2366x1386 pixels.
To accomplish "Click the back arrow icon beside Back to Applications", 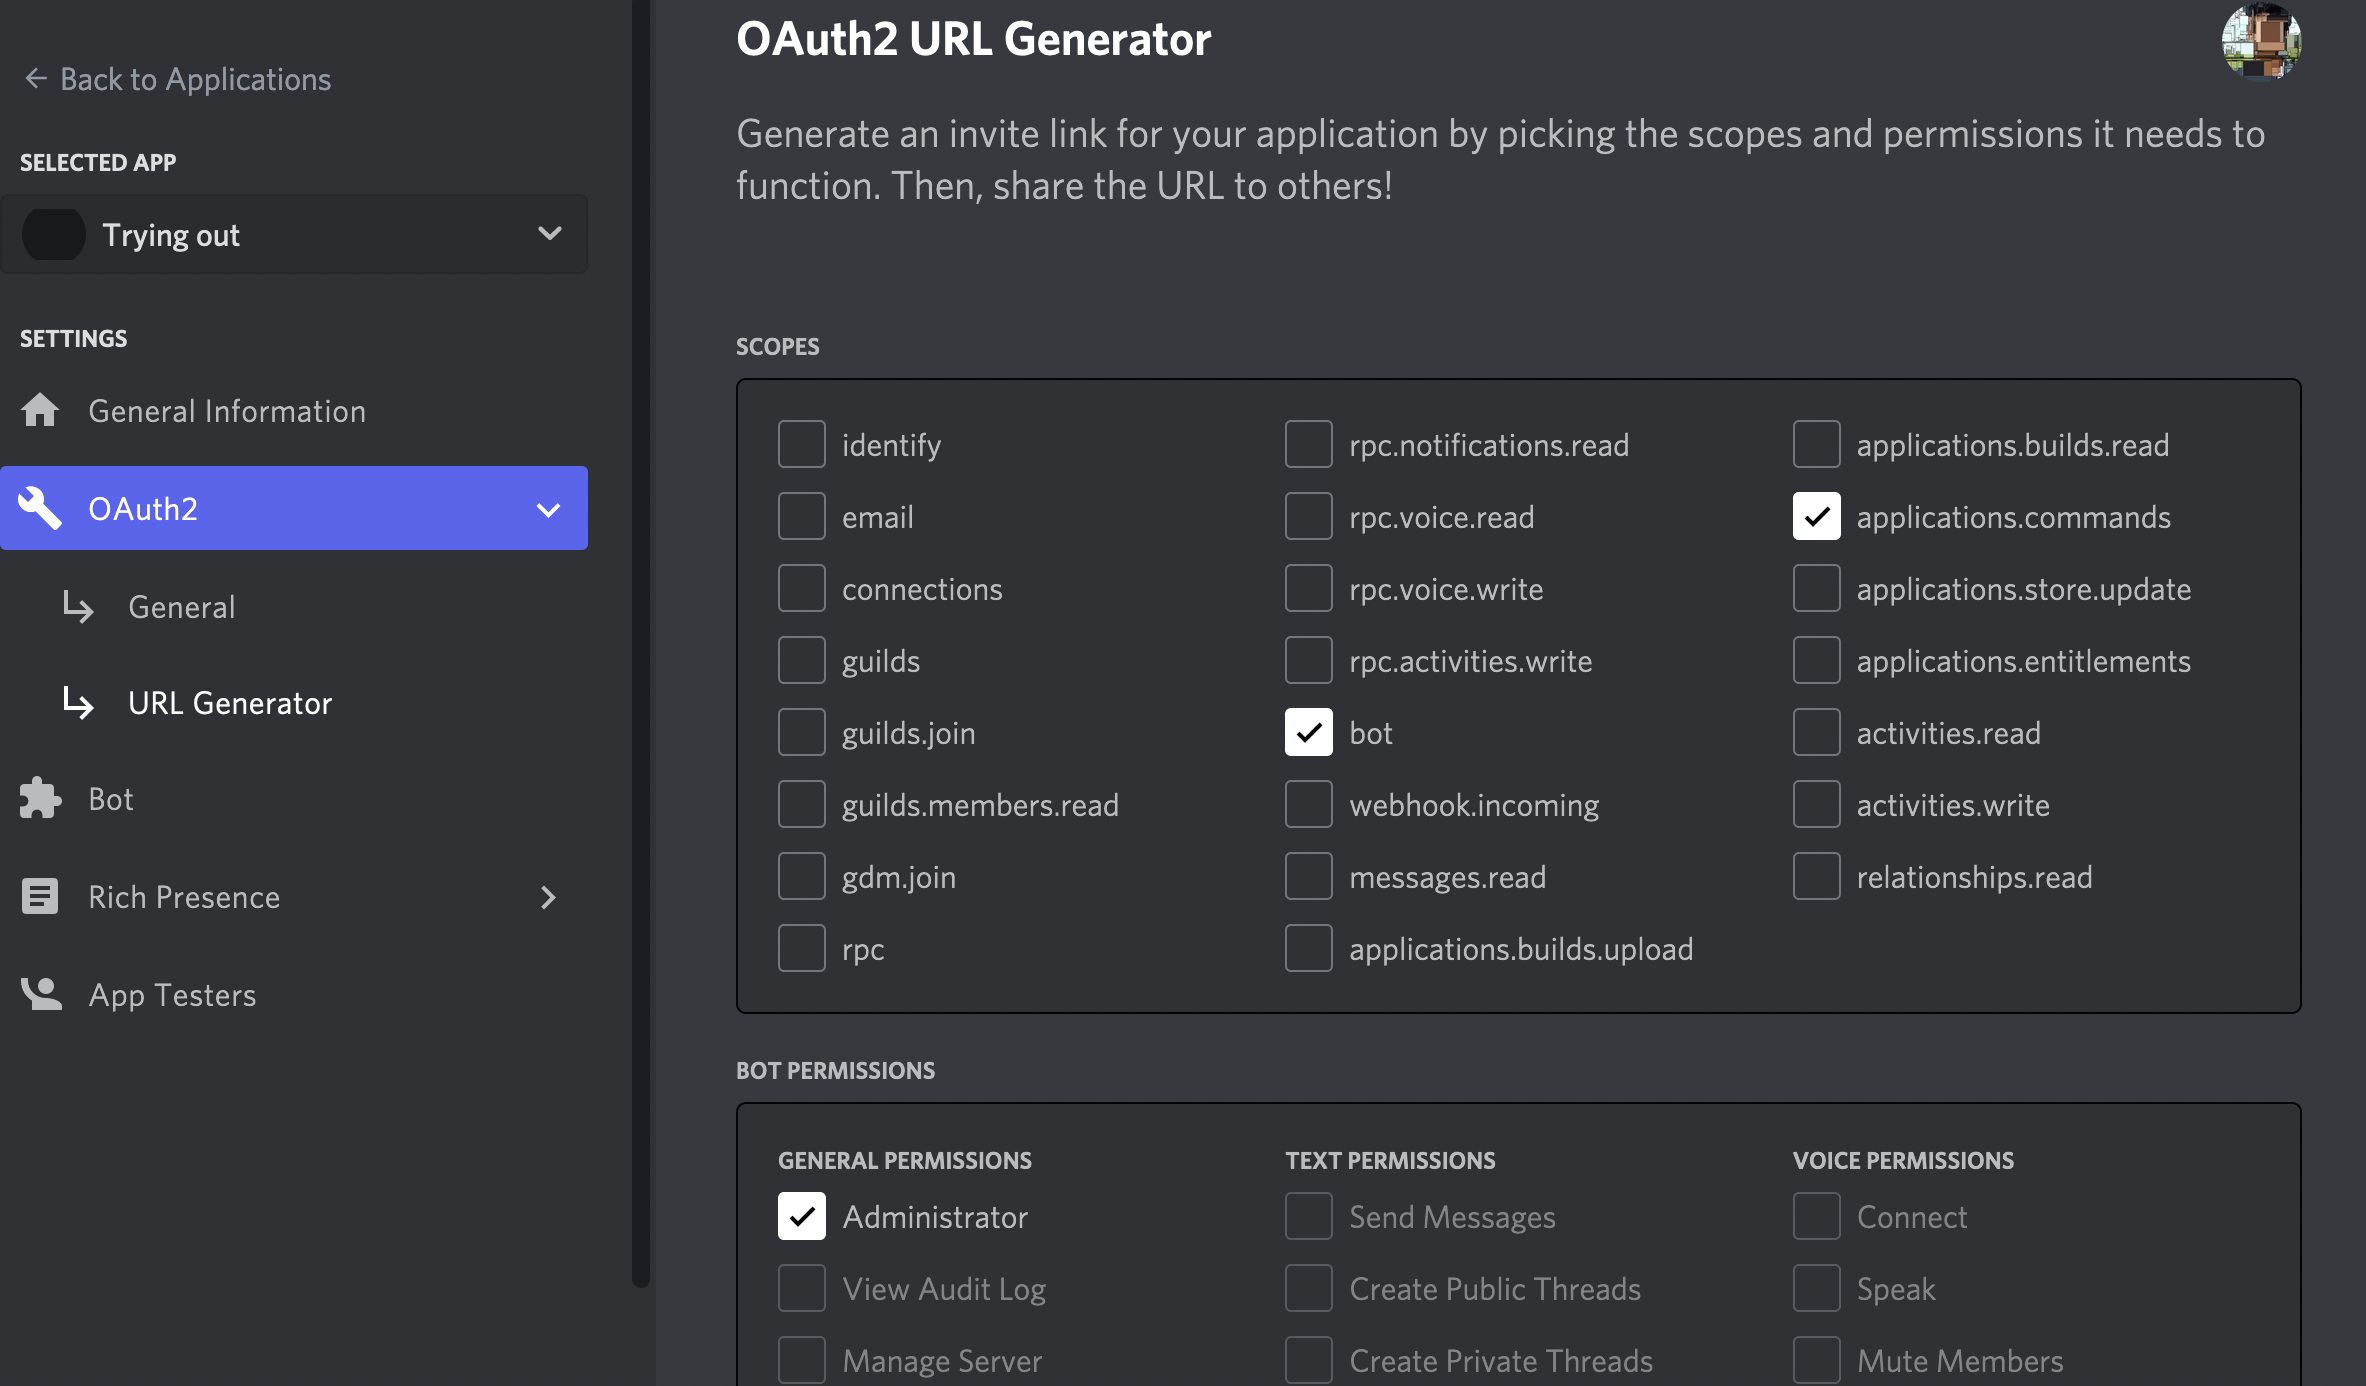I will (36, 78).
